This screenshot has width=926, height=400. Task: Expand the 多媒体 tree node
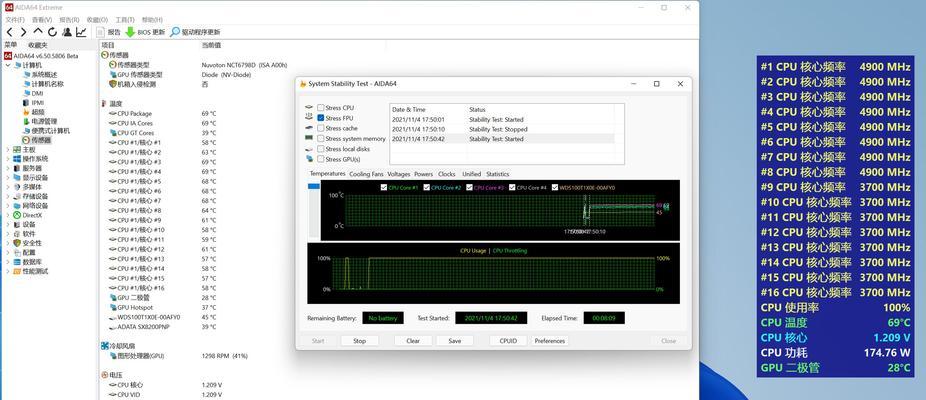(x=8, y=187)
